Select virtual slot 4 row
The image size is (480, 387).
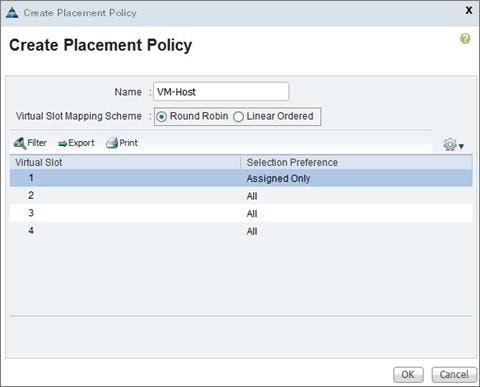click(241, 231)
